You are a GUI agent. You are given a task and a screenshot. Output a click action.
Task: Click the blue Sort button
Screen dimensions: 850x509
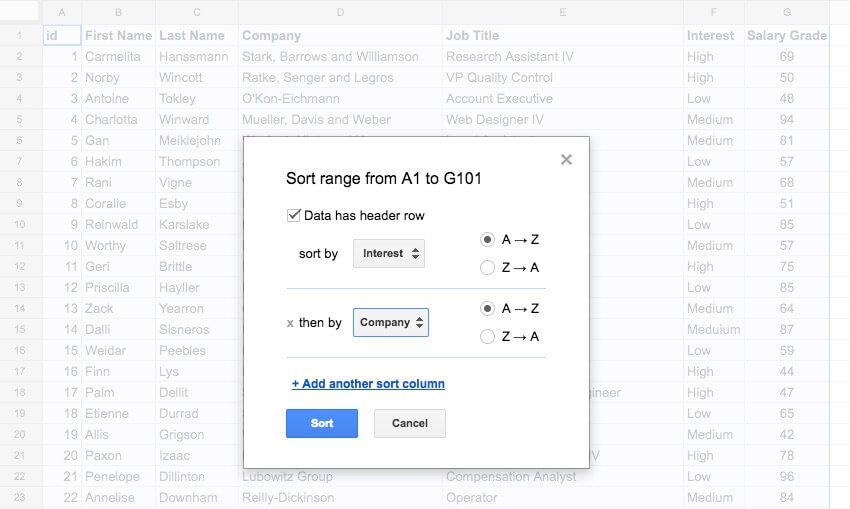point(322,423)
